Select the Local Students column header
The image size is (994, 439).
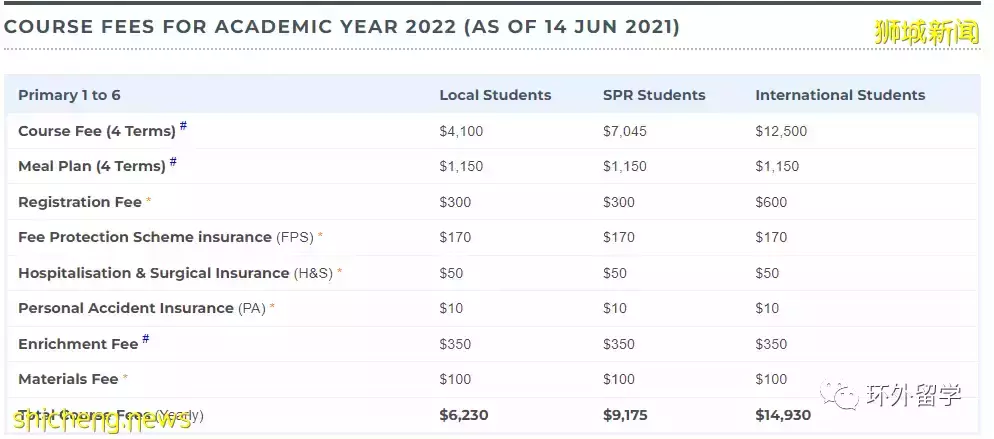pyautogui.click(x=495, y=95)
